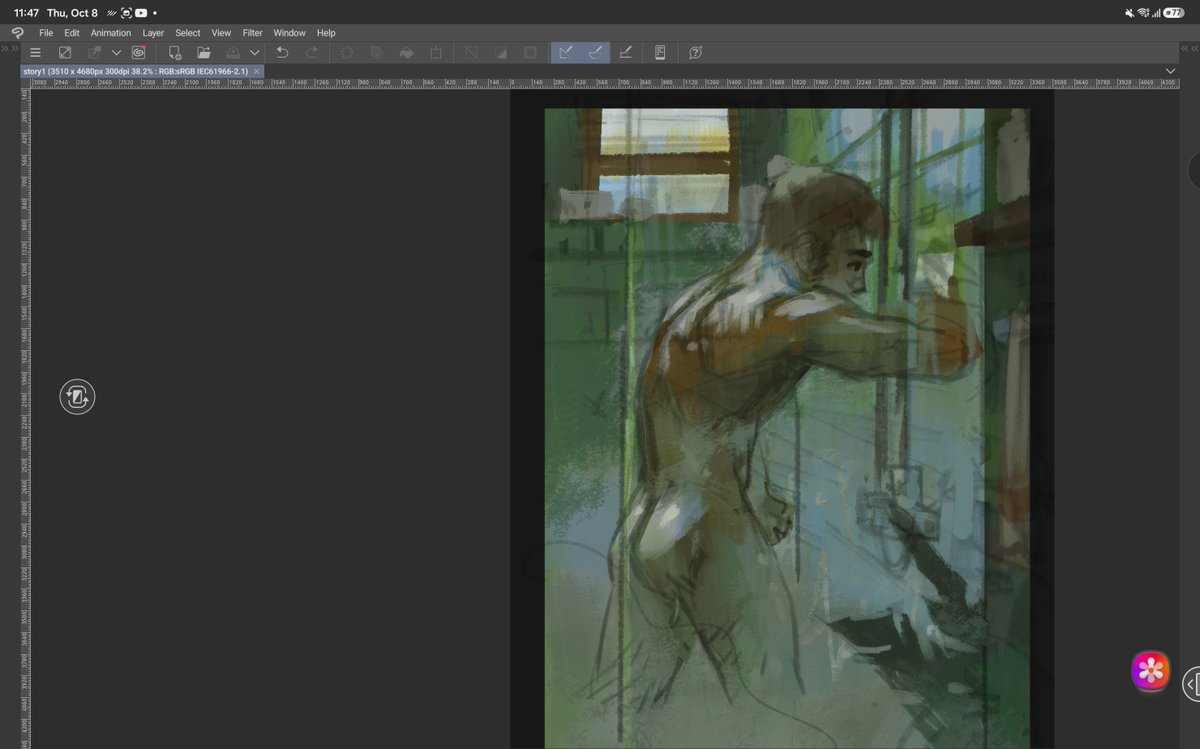The width and height of the screenshot is (1200, 749).
Task: Tap the floating circular rotate button
Action: tap(77, 397)
